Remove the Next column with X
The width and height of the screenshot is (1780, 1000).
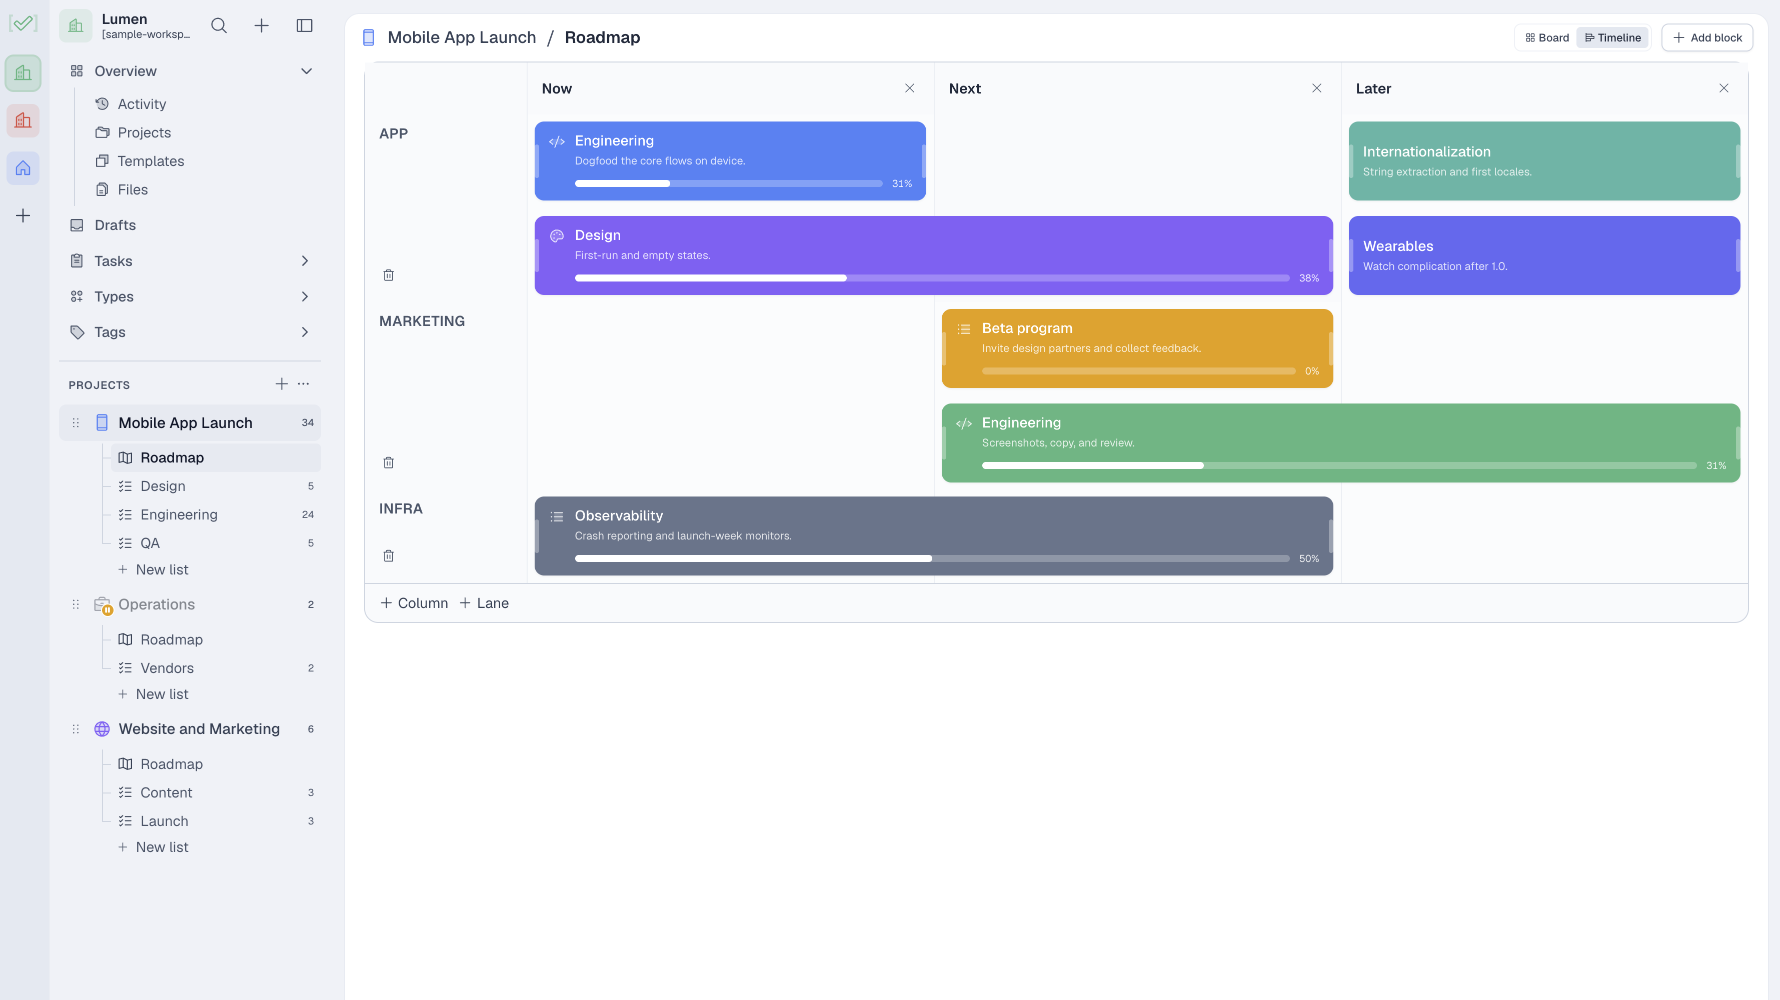click(1317, 88)
